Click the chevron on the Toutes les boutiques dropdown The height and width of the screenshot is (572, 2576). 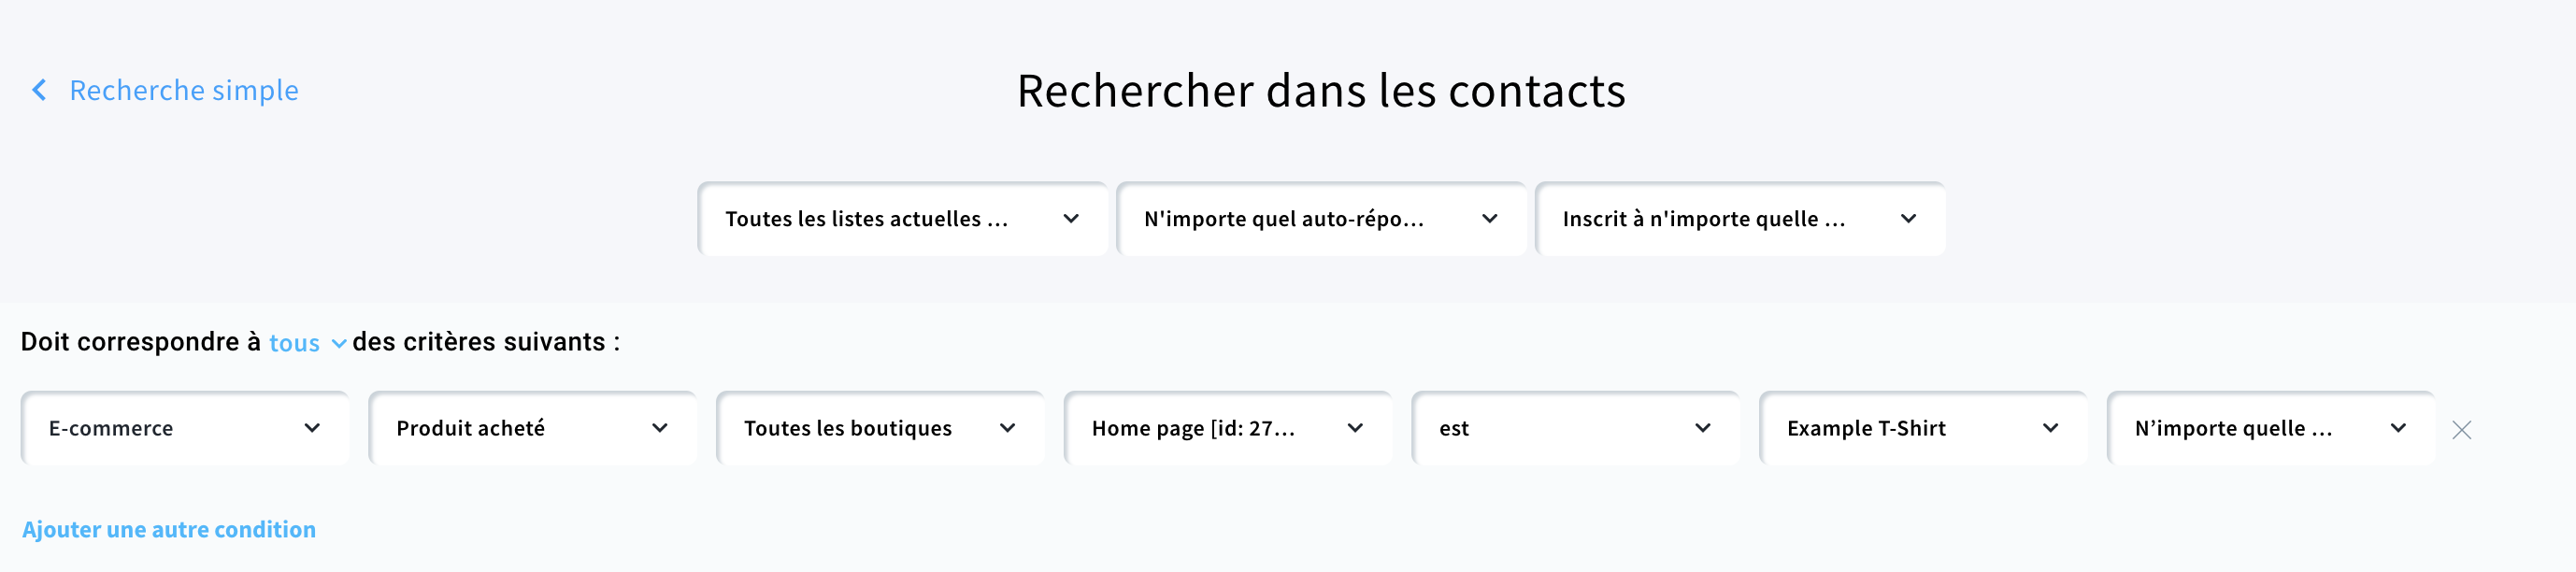tap(1008, 428)
